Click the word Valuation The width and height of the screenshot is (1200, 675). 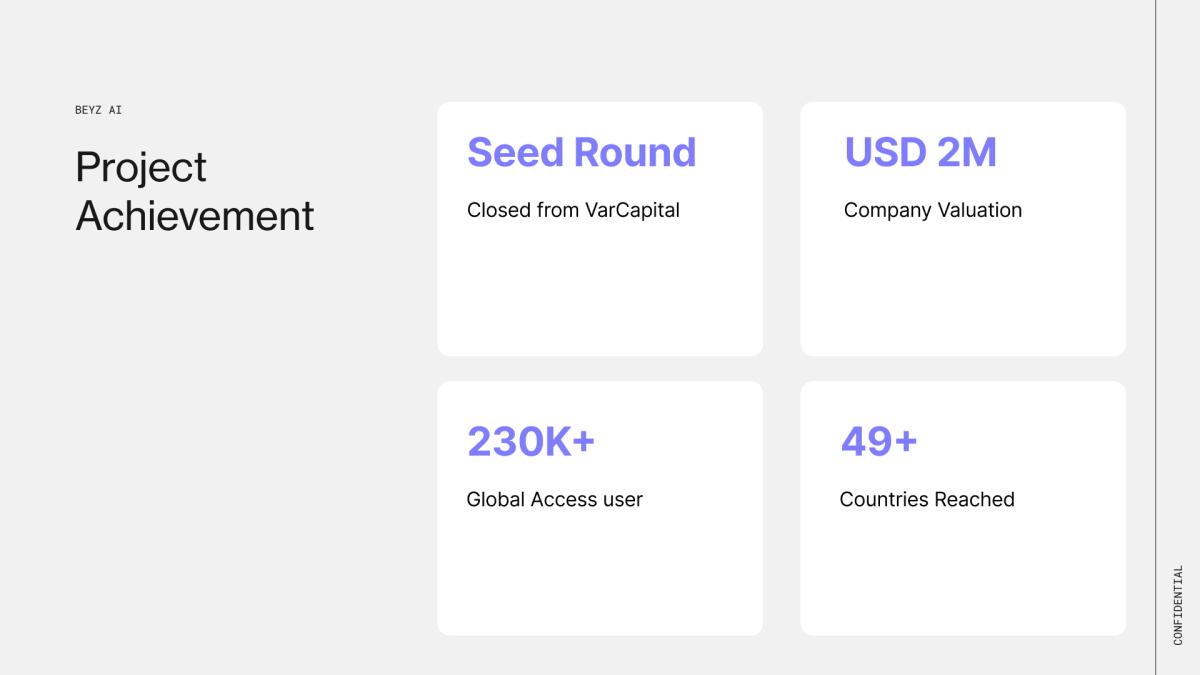pyautogui.click(x=979, y=210)
